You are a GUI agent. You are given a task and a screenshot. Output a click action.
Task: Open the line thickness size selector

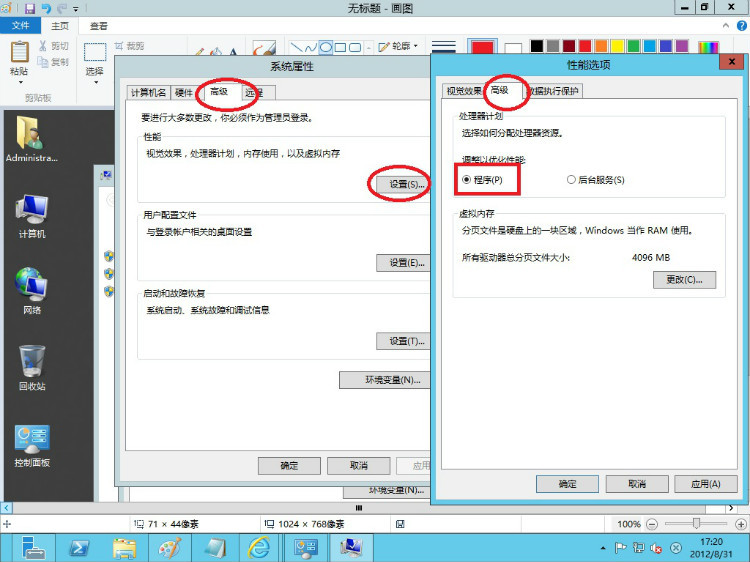coord(443,46)
